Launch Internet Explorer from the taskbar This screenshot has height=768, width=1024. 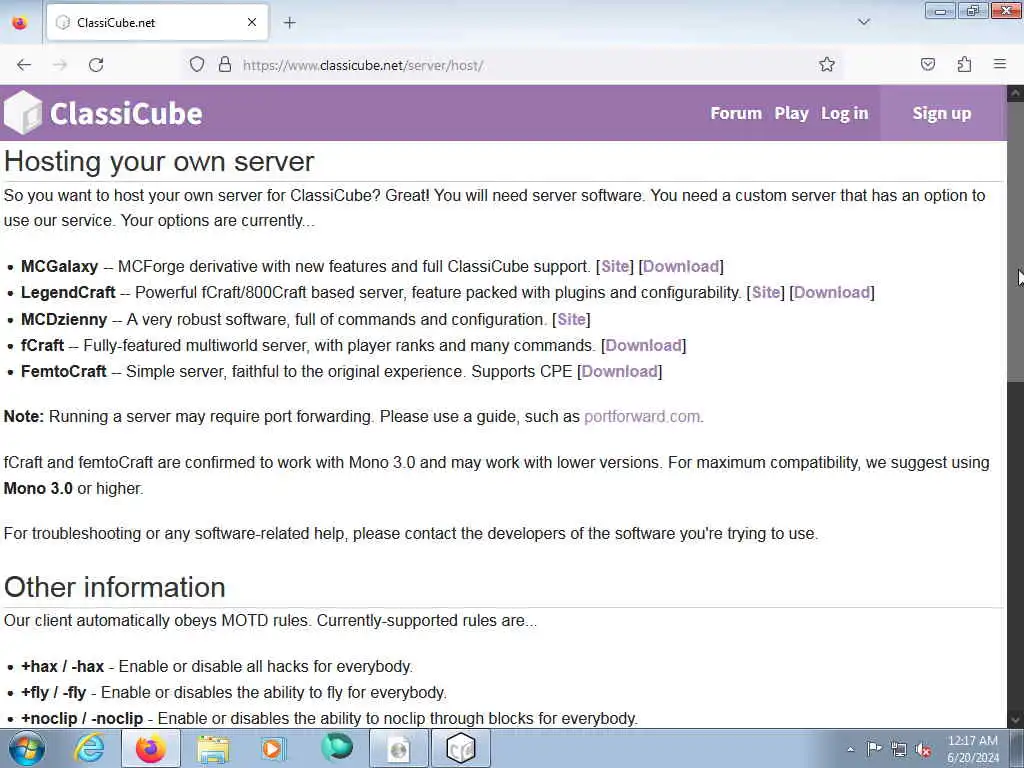[89, 748]
